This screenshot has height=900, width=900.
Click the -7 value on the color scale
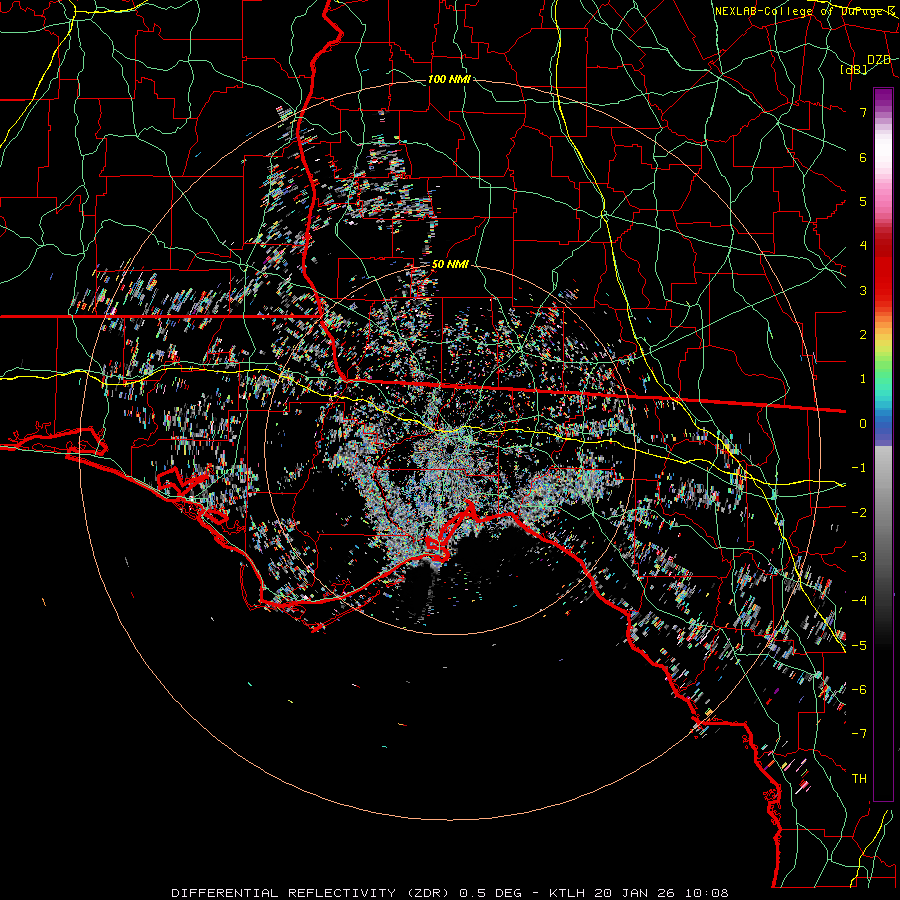click(859, 734)
